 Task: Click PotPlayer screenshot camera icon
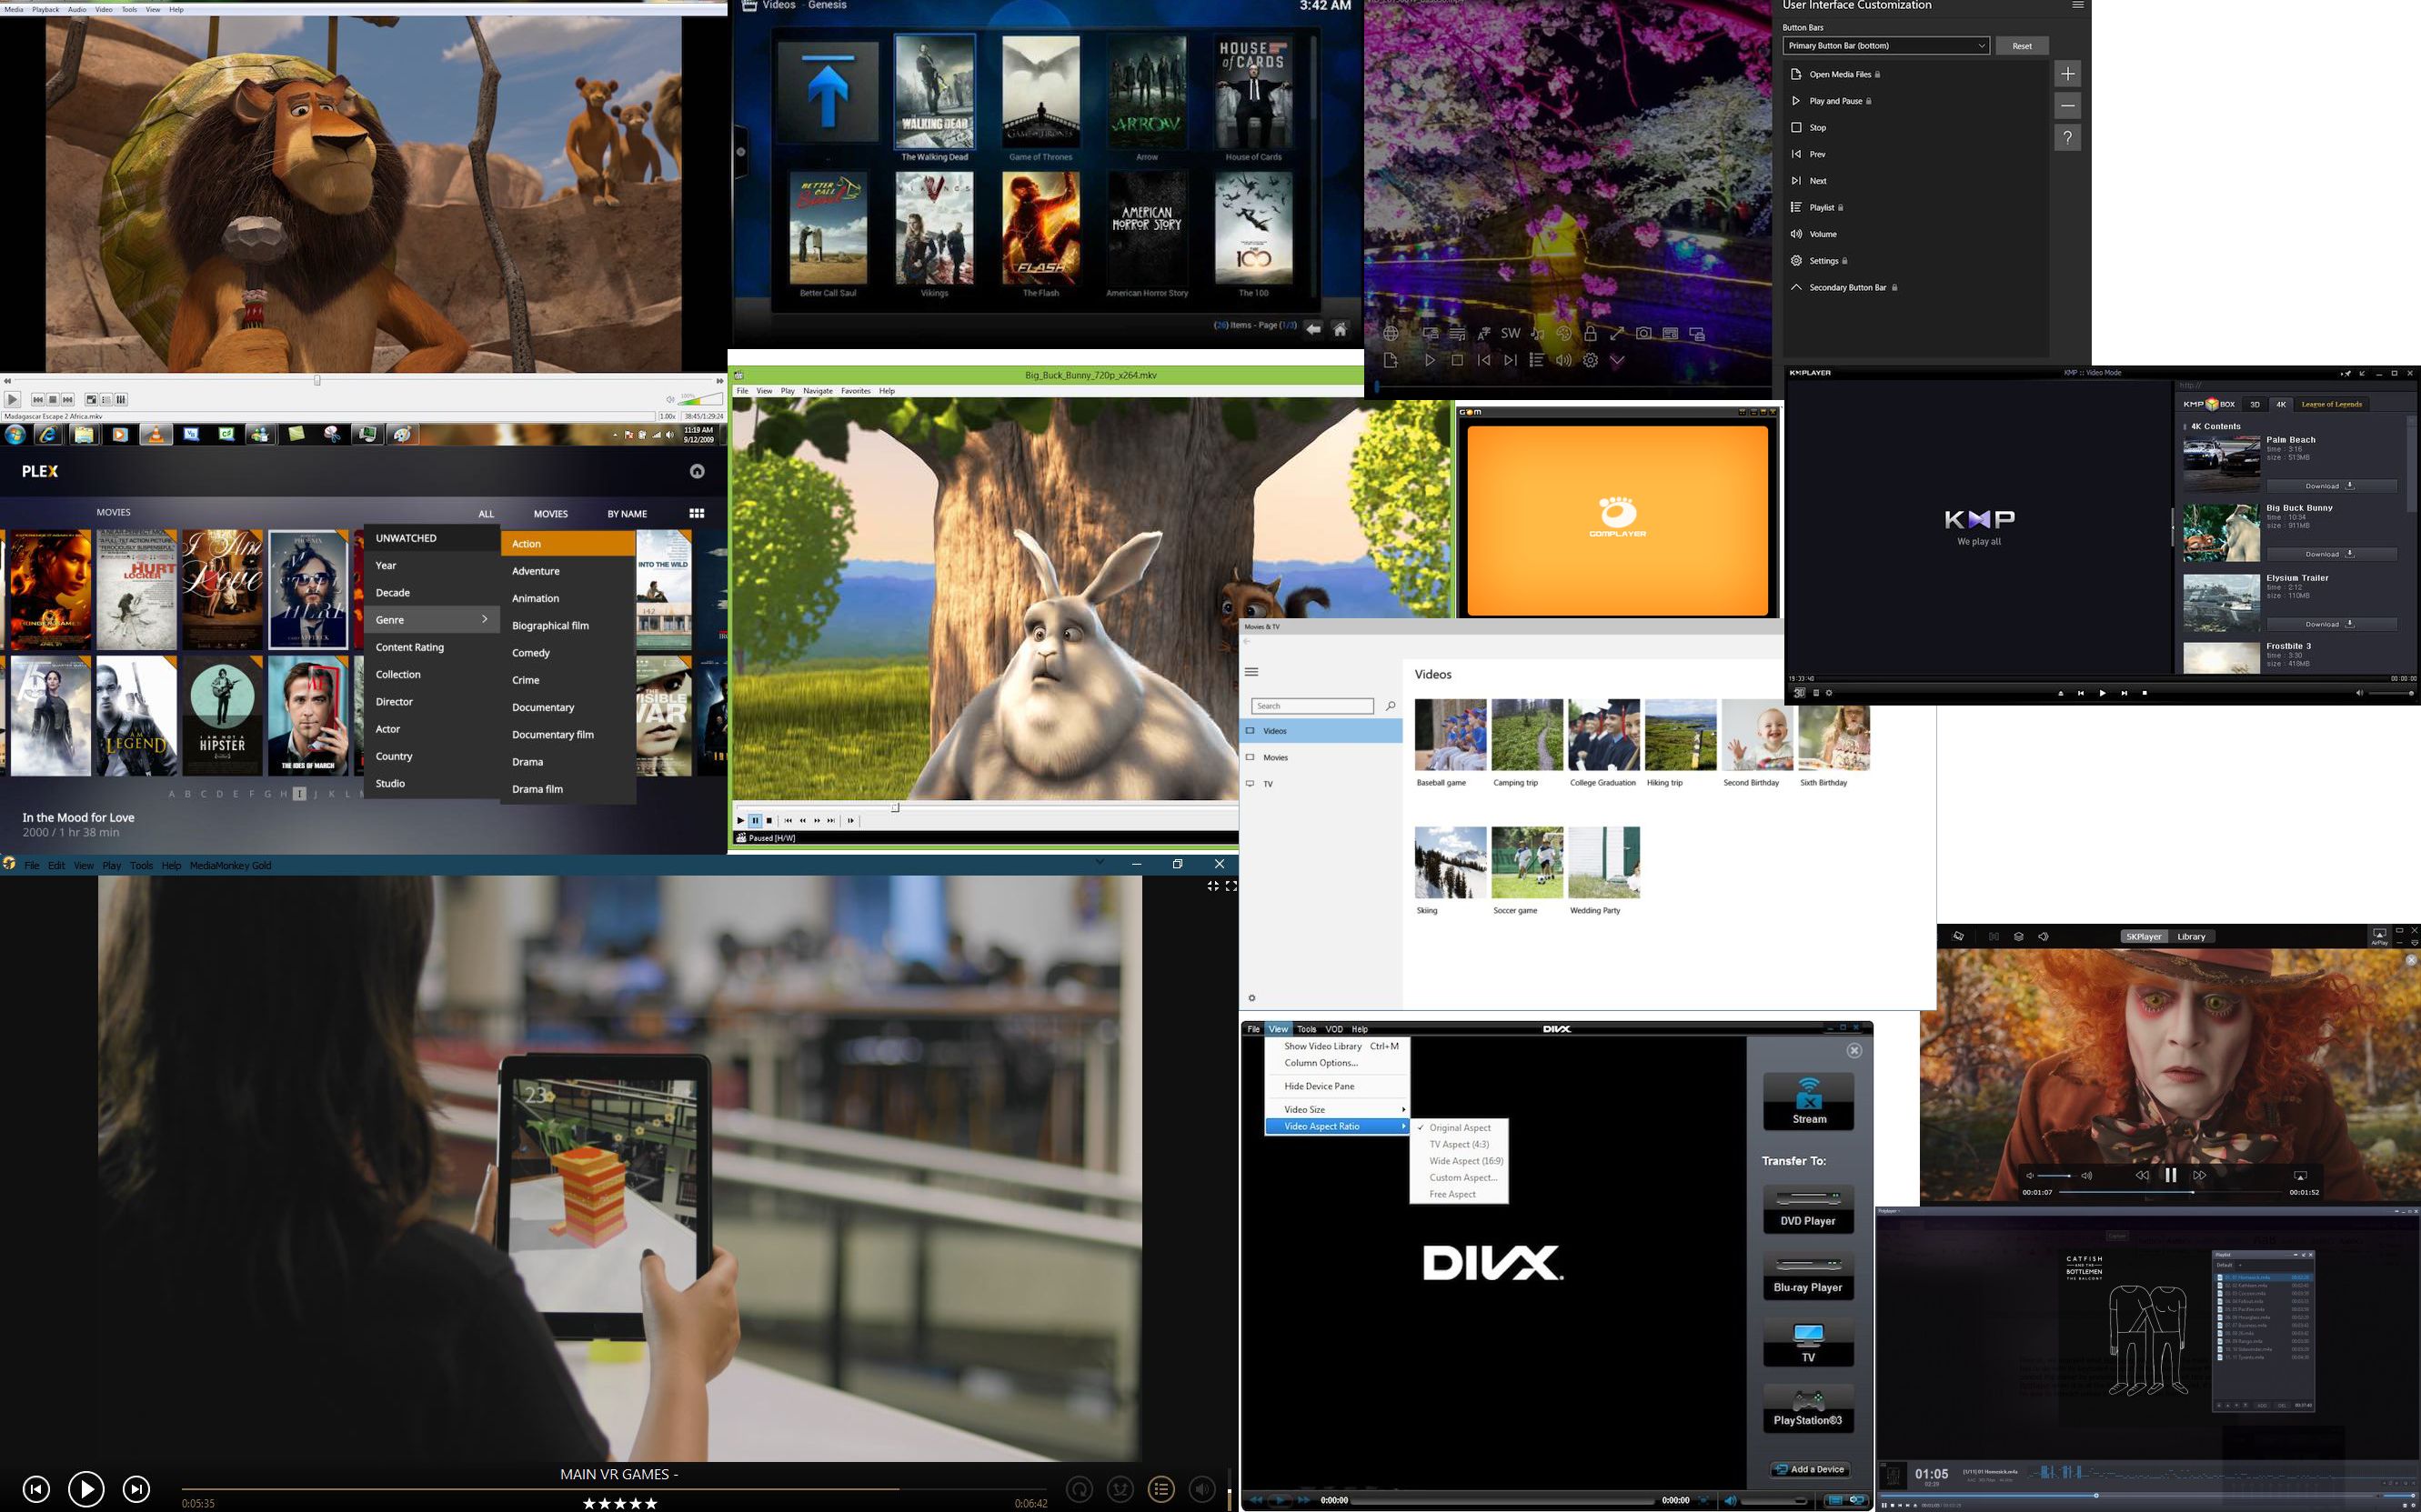coord(1643,333)
